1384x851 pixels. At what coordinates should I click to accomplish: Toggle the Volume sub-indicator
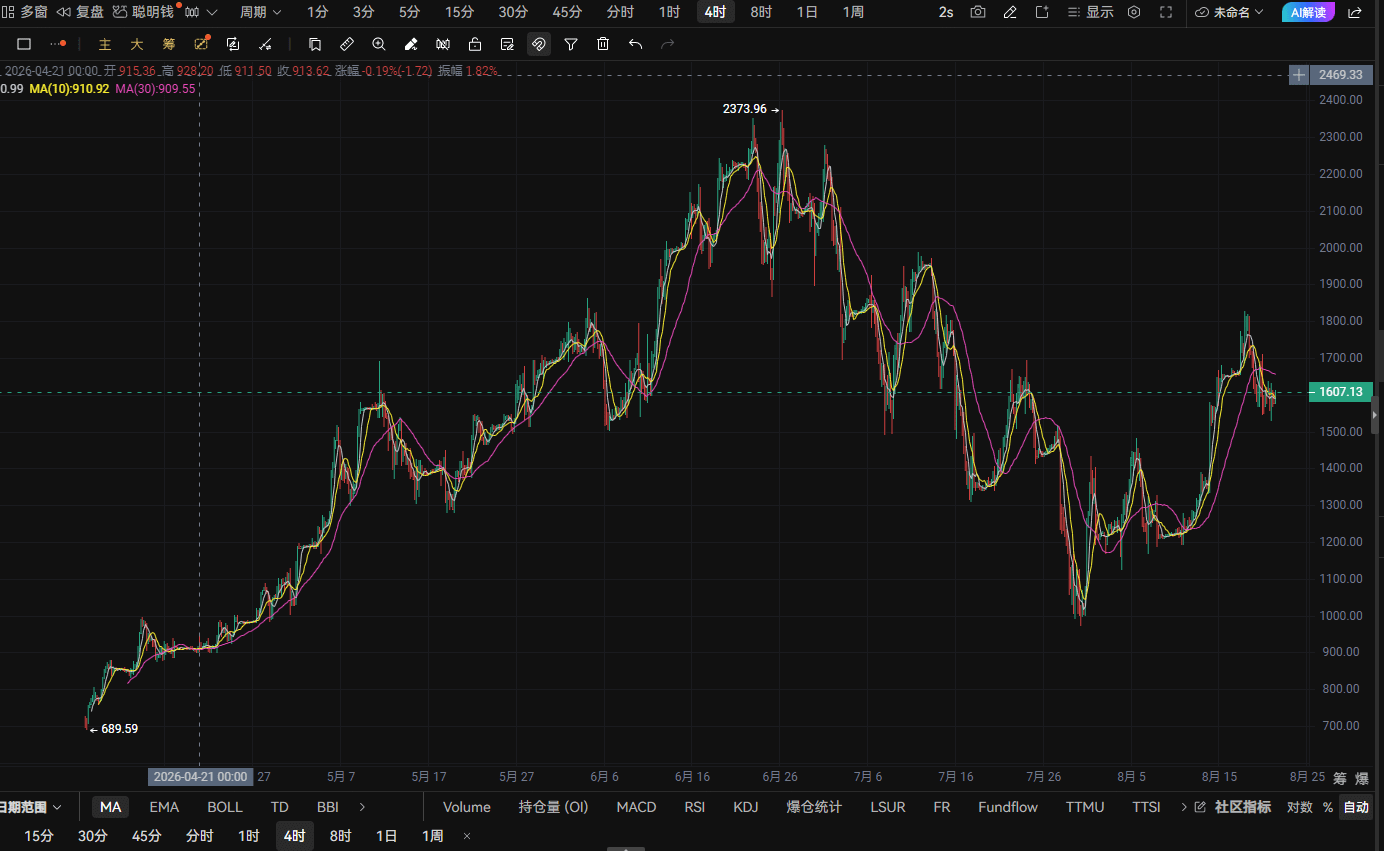pyautogui.click(x=467, y=807)
